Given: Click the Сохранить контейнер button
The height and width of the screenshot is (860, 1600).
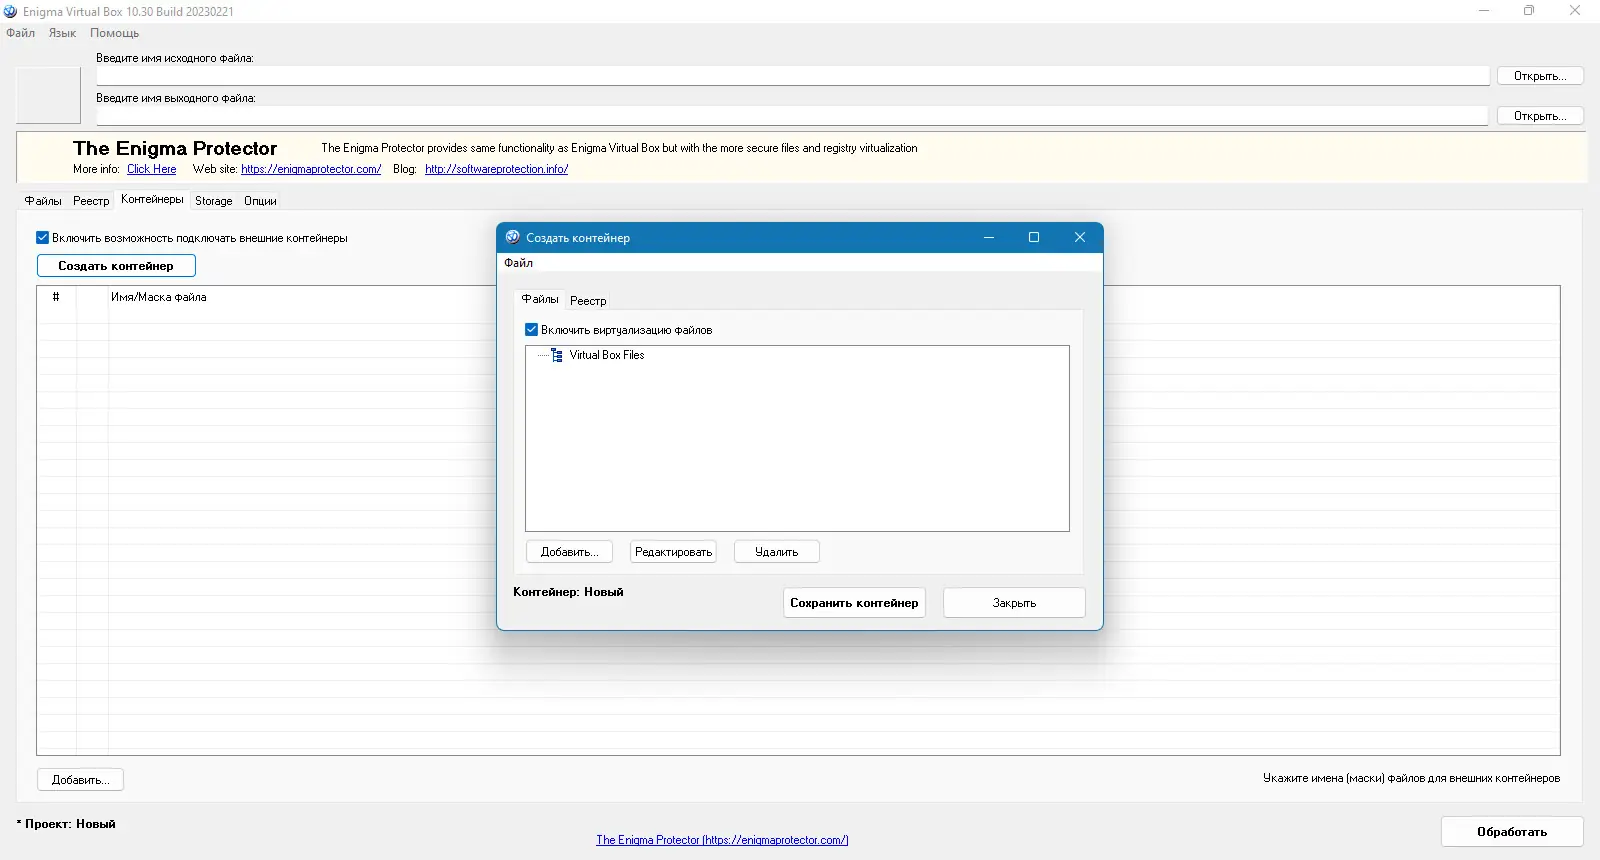Looking at the screenshot, I should (x=854, y=603).
